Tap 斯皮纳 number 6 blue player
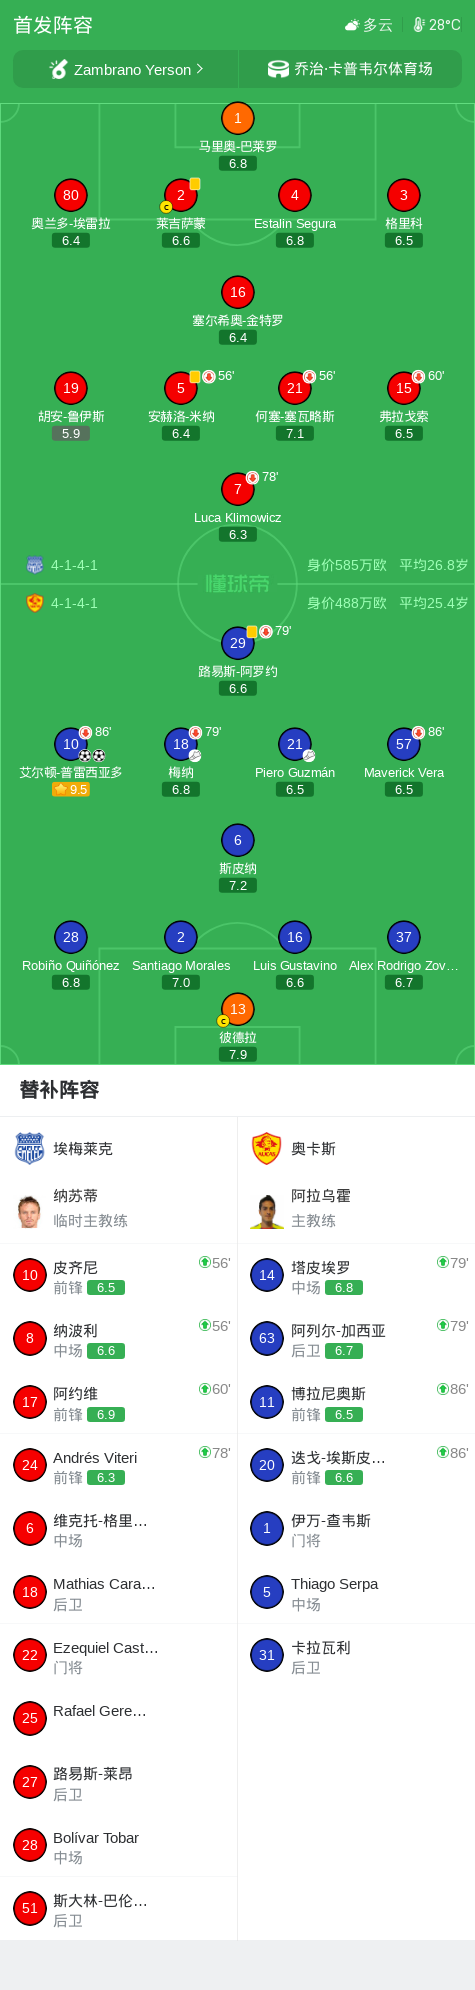 238,841
